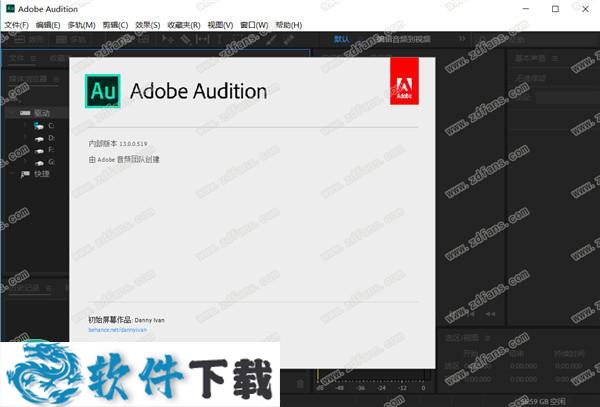Image resolution: width=600 pixels, height=407 pixels.
Task: Click the Au logo in about dialog
Action: 103,91
